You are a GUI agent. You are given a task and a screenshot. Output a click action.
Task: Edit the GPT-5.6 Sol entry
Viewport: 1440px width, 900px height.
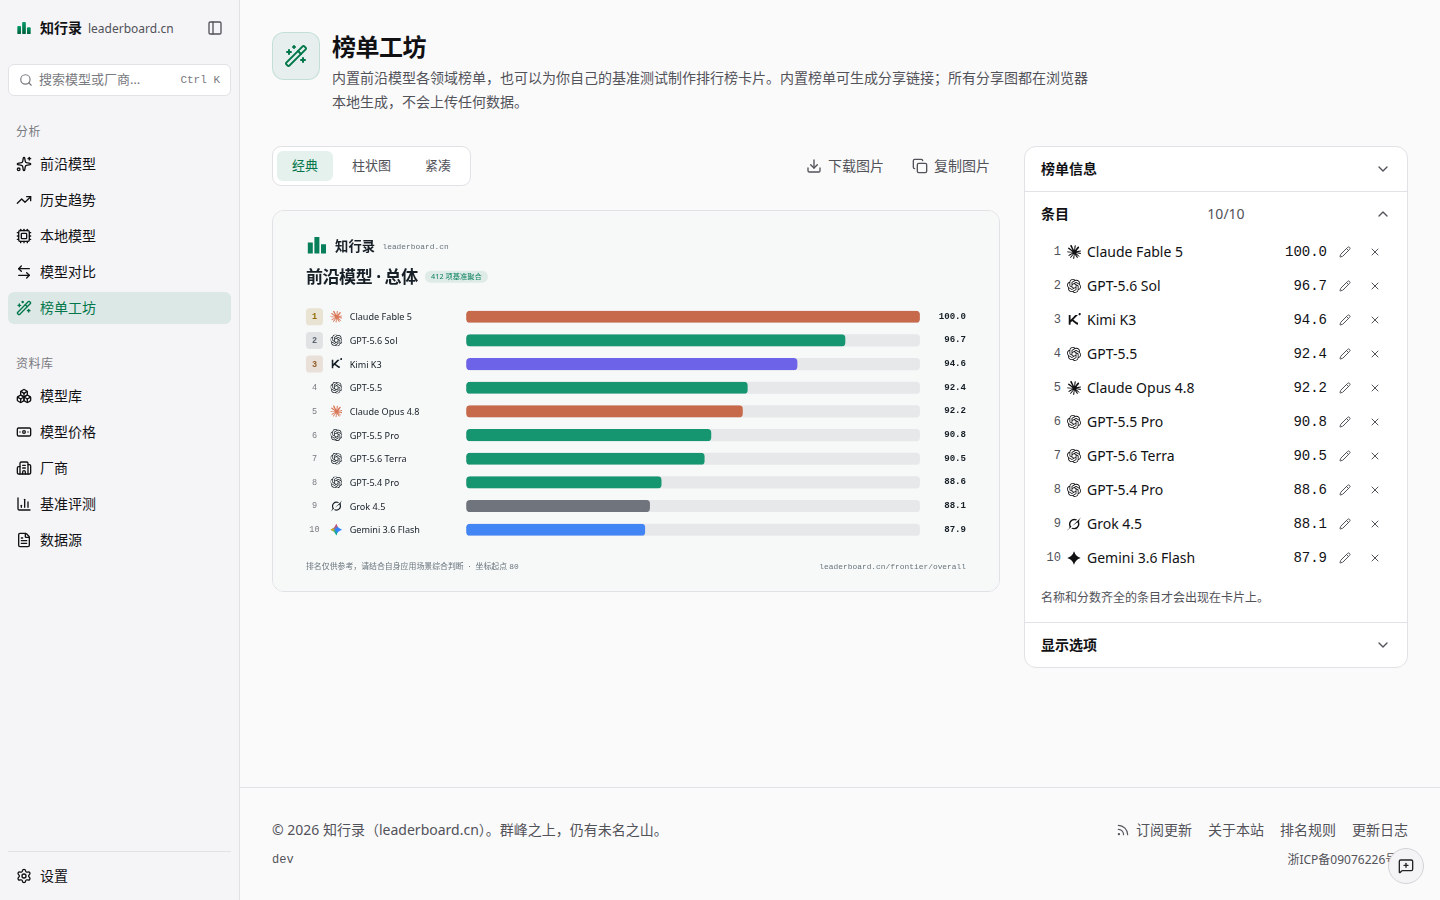pyautogui.click(x=1345, y=286)
